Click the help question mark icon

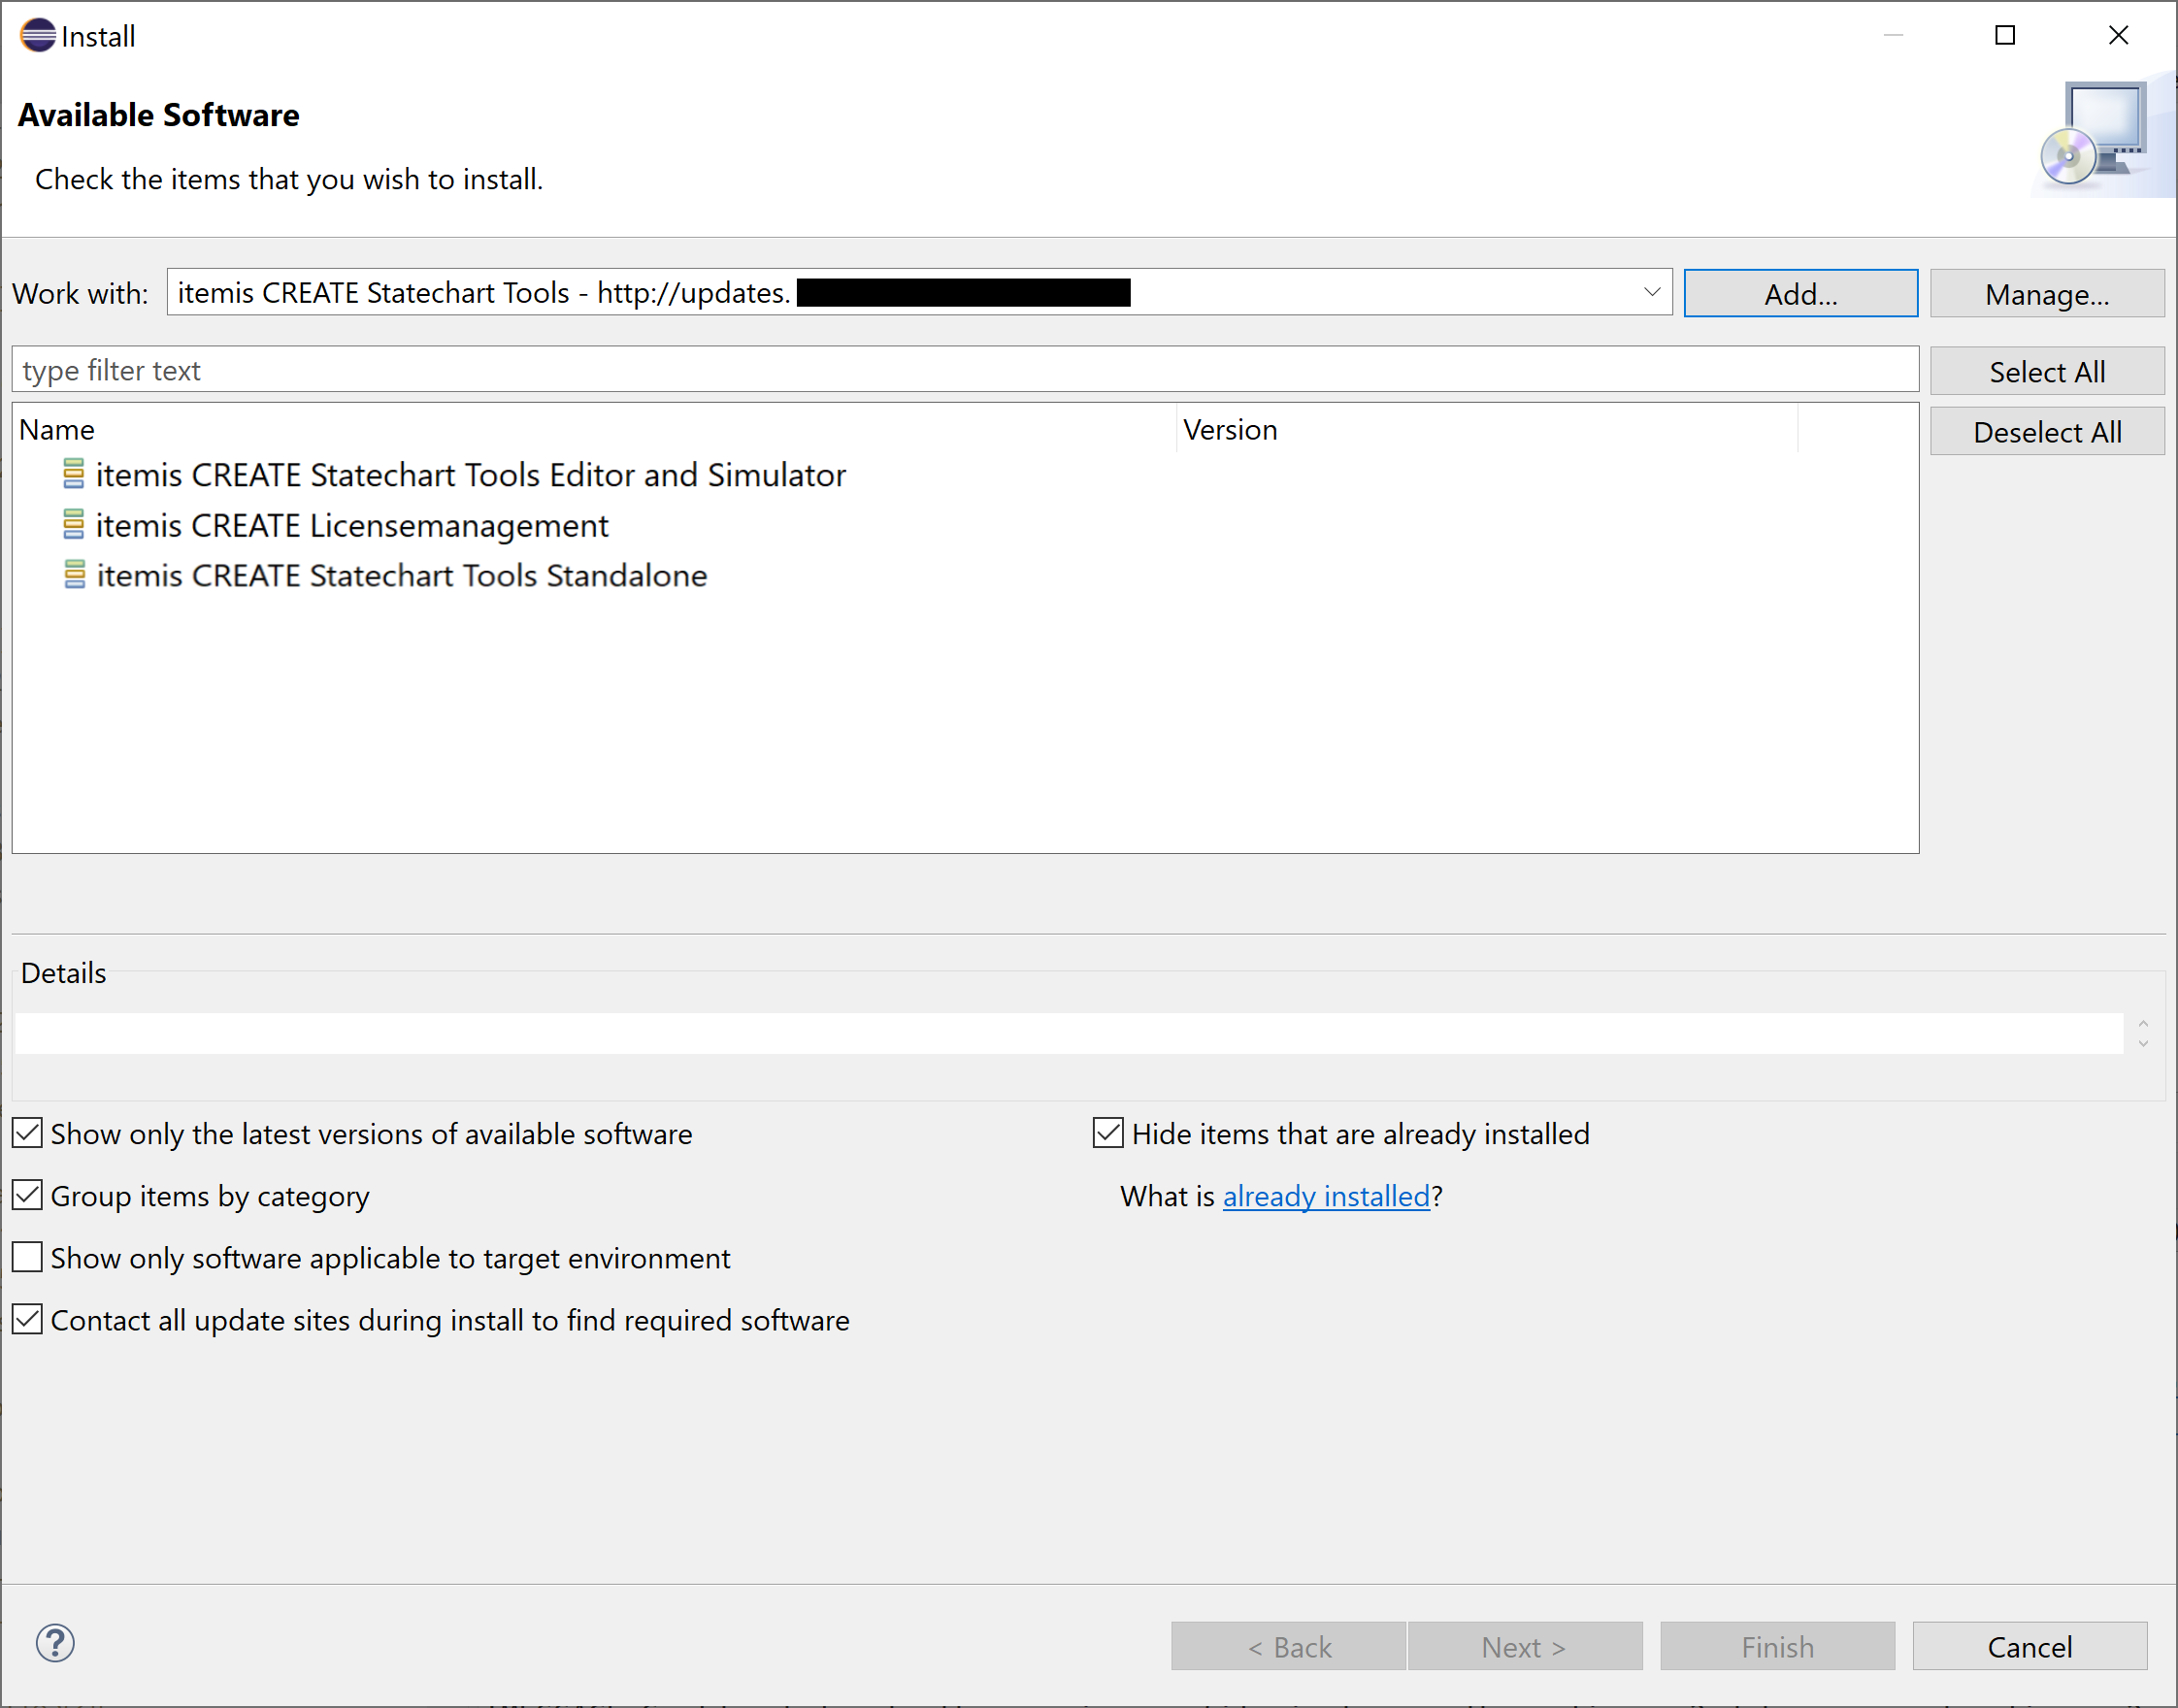(55, 1643)
